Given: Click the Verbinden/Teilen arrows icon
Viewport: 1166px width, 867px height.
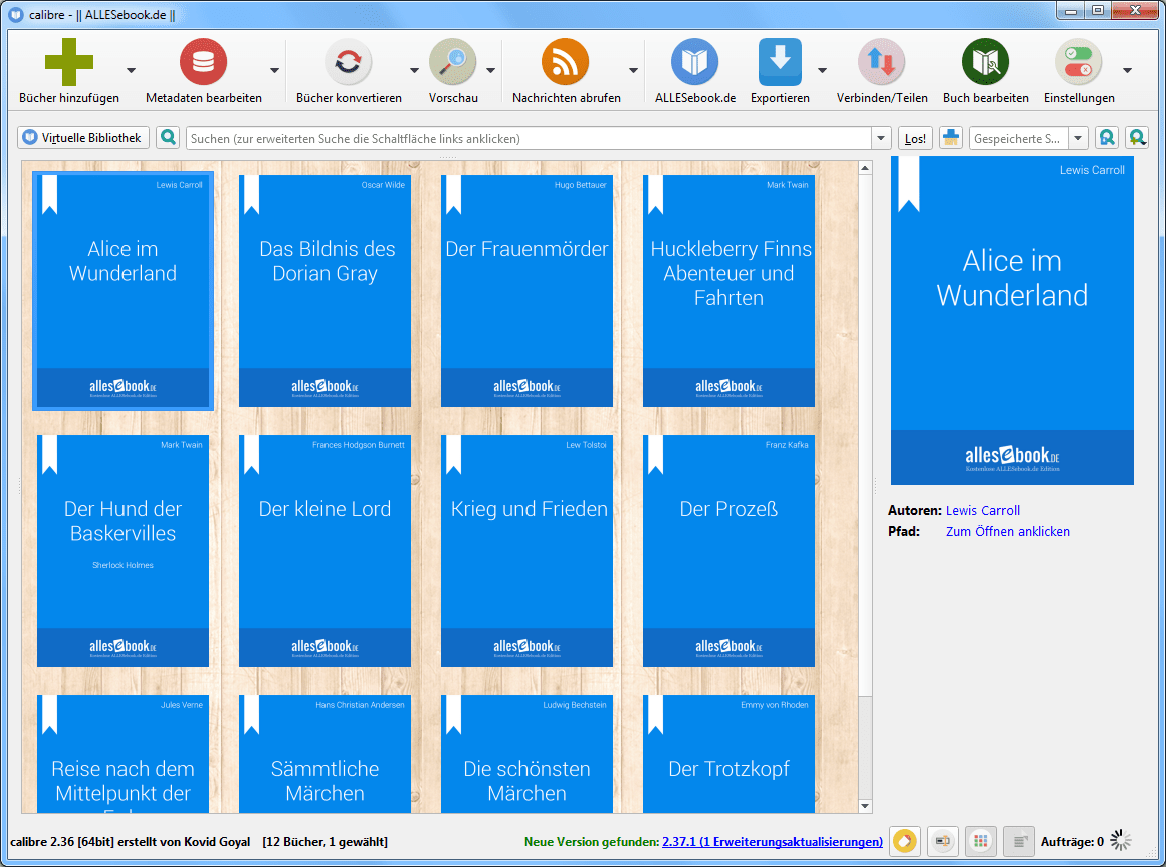Looking at the screenshot, I should [x=881, y=62].
